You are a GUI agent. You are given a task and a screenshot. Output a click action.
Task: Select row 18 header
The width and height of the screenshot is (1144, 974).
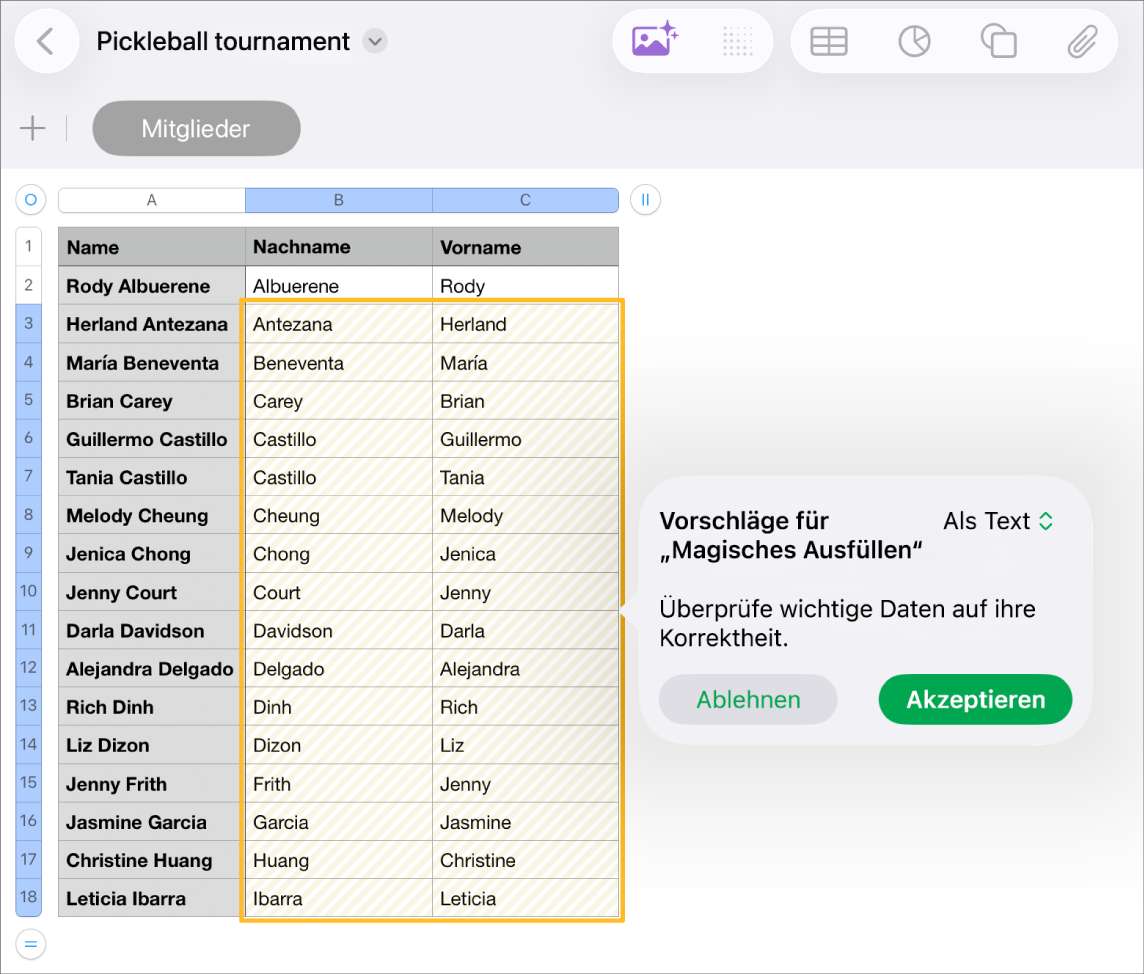28,897
